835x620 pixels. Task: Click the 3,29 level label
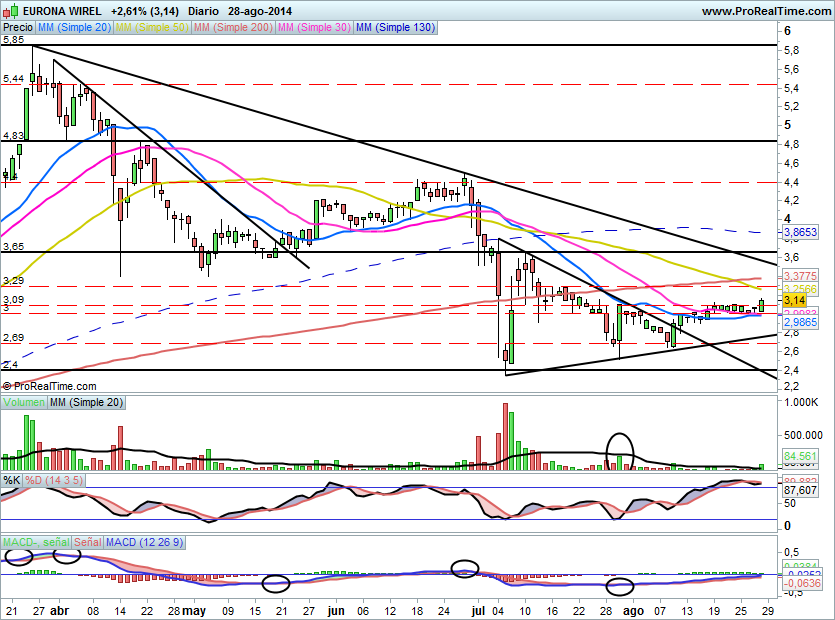click(x=13, y=281)
